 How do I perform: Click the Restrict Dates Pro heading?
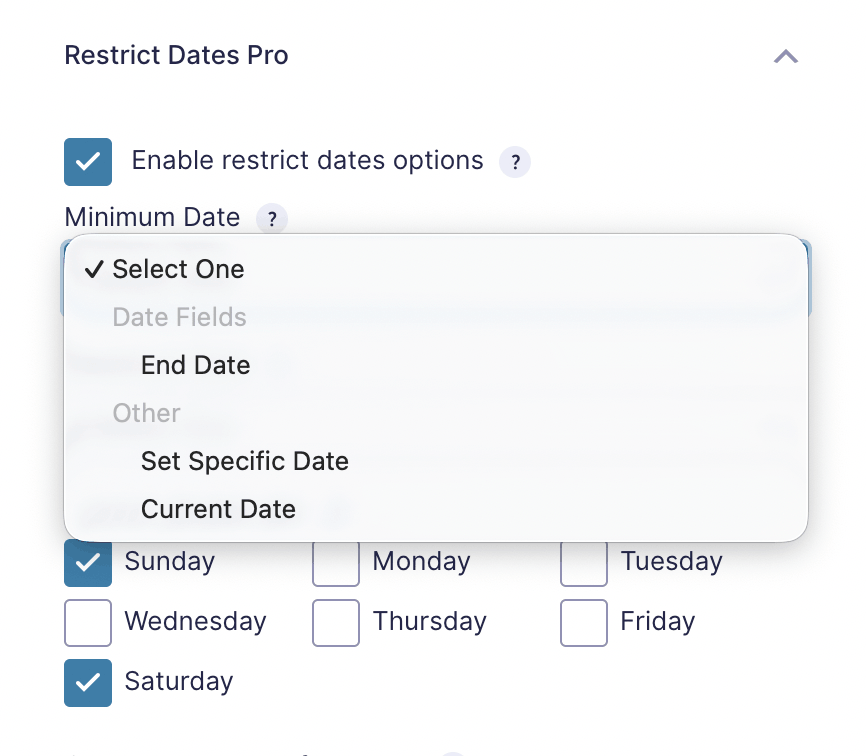(176, 55)
